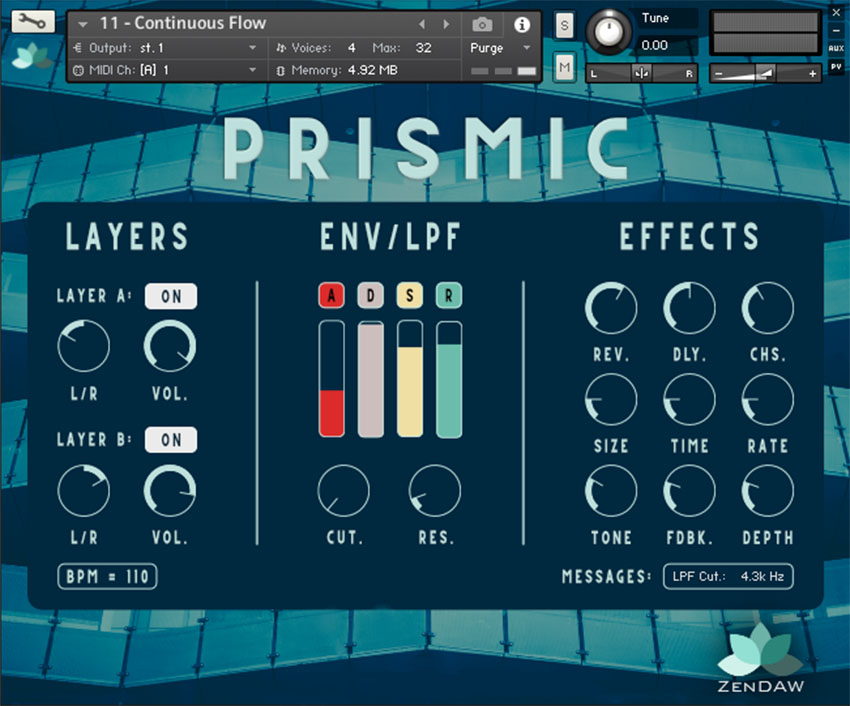850x706 pixels.
Task: Click the Tune value 0.00
Action: click(x=654, y=45)
